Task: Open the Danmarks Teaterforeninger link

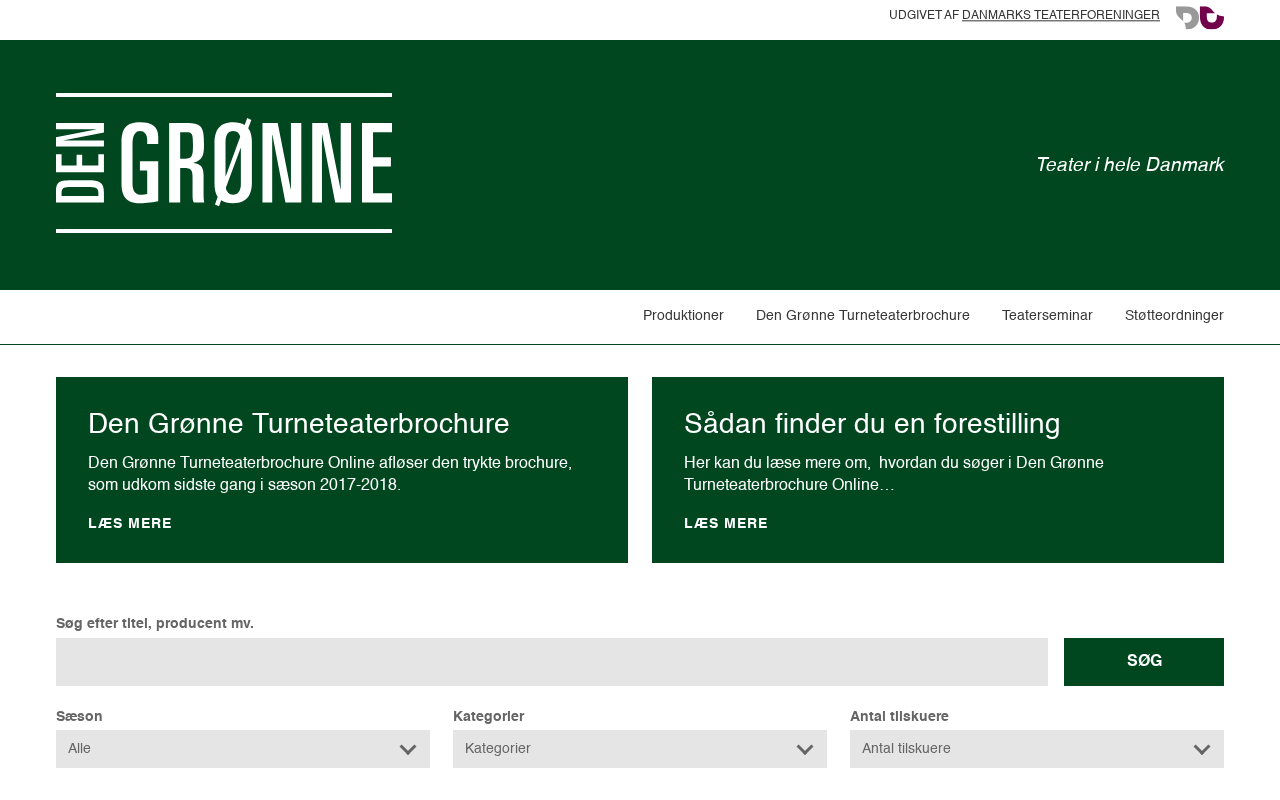Action: (1060, 15)
